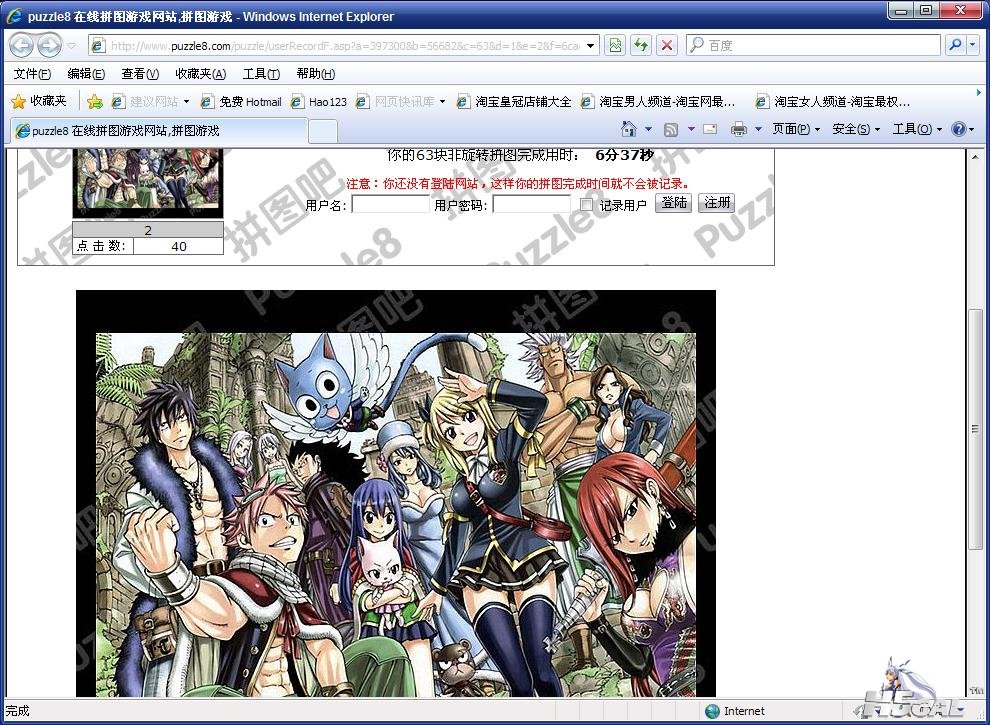
Task: Open the 网页快讯库 bookmark
Action: click(x=395, y=101)
